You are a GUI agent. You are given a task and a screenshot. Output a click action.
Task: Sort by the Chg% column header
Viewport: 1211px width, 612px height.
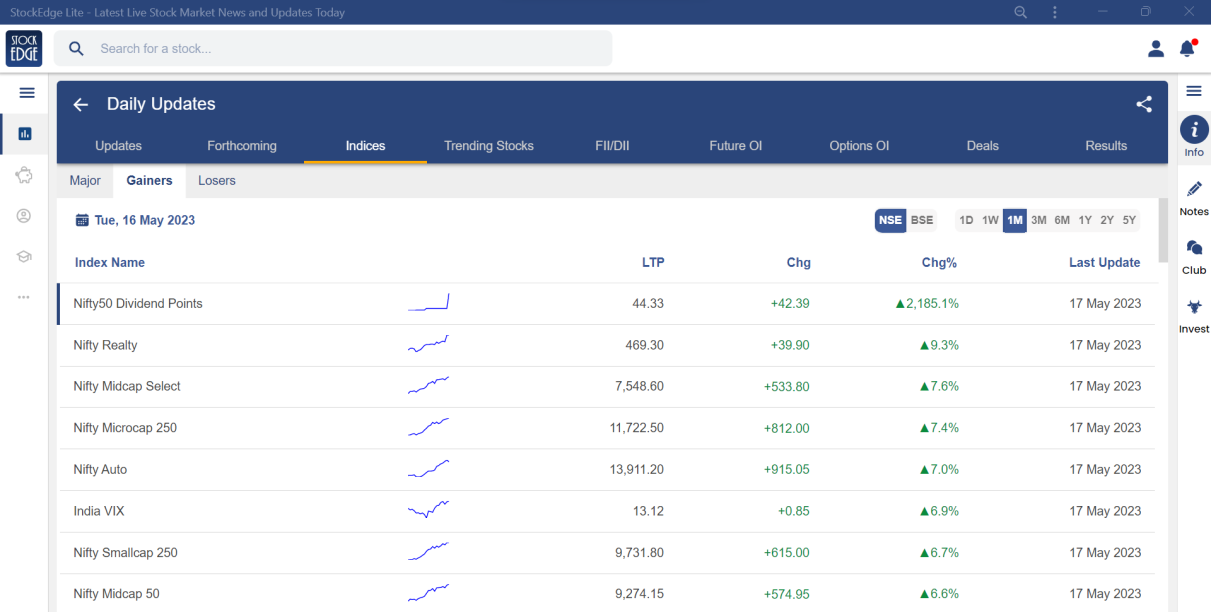coord(939,263)
